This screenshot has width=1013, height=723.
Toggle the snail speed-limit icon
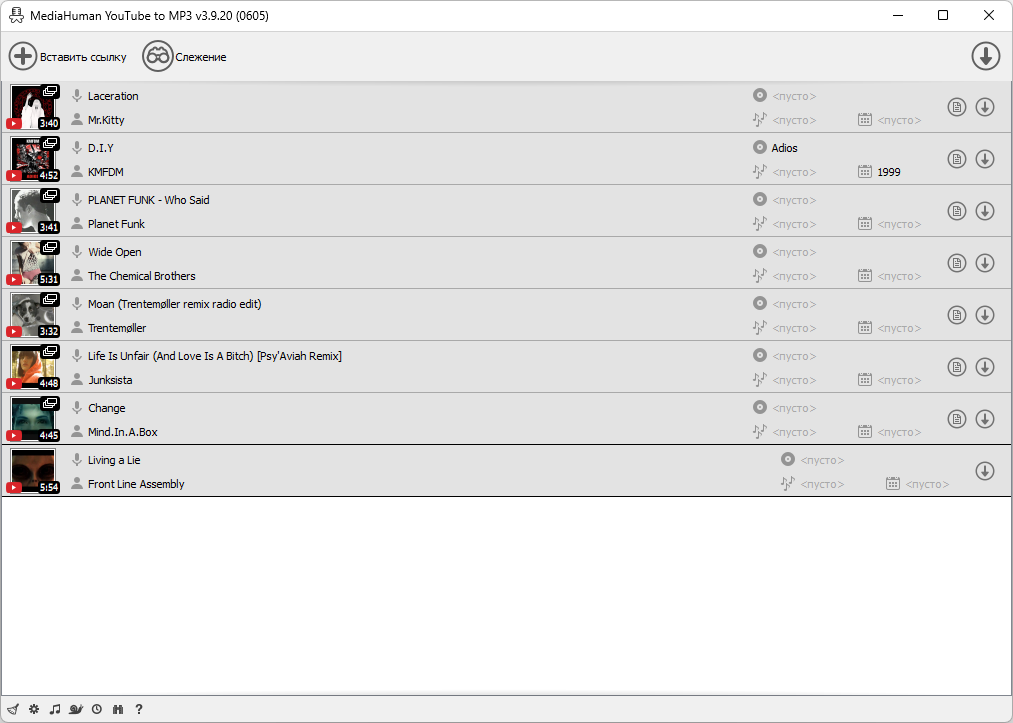(76, 709)
